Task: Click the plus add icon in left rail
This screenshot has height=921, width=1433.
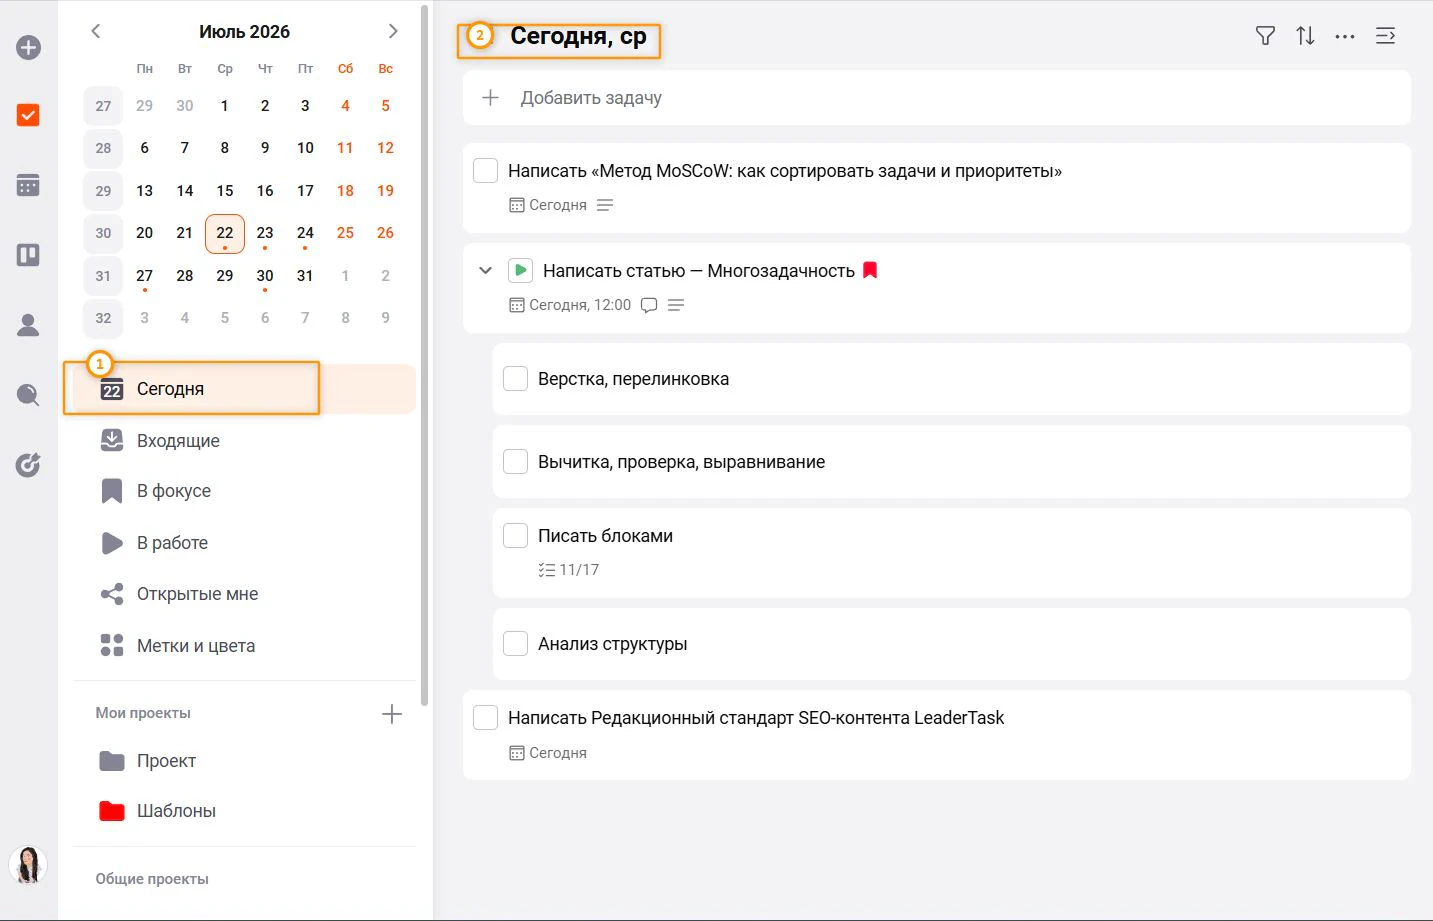Action: pos(28,47)
